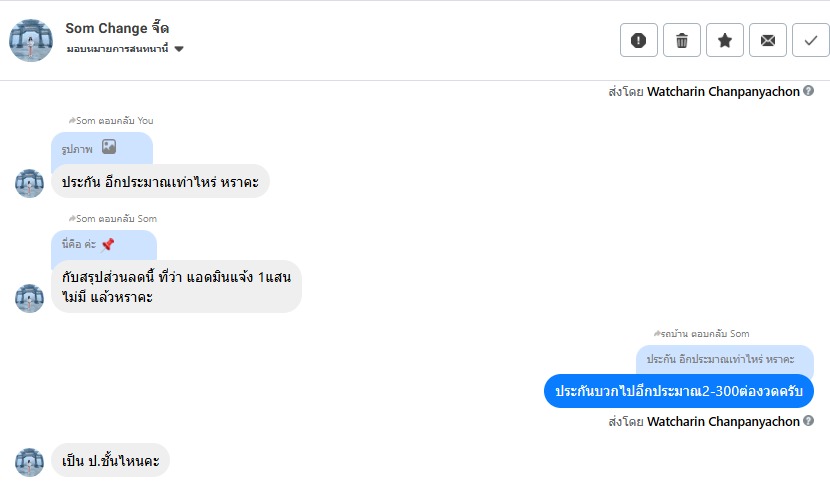The height and width of the screenshot is (495, 830).
Task: Click the last message 'เป็น ป.ชั้นไหนคะ'
Action: click(110, 460)
